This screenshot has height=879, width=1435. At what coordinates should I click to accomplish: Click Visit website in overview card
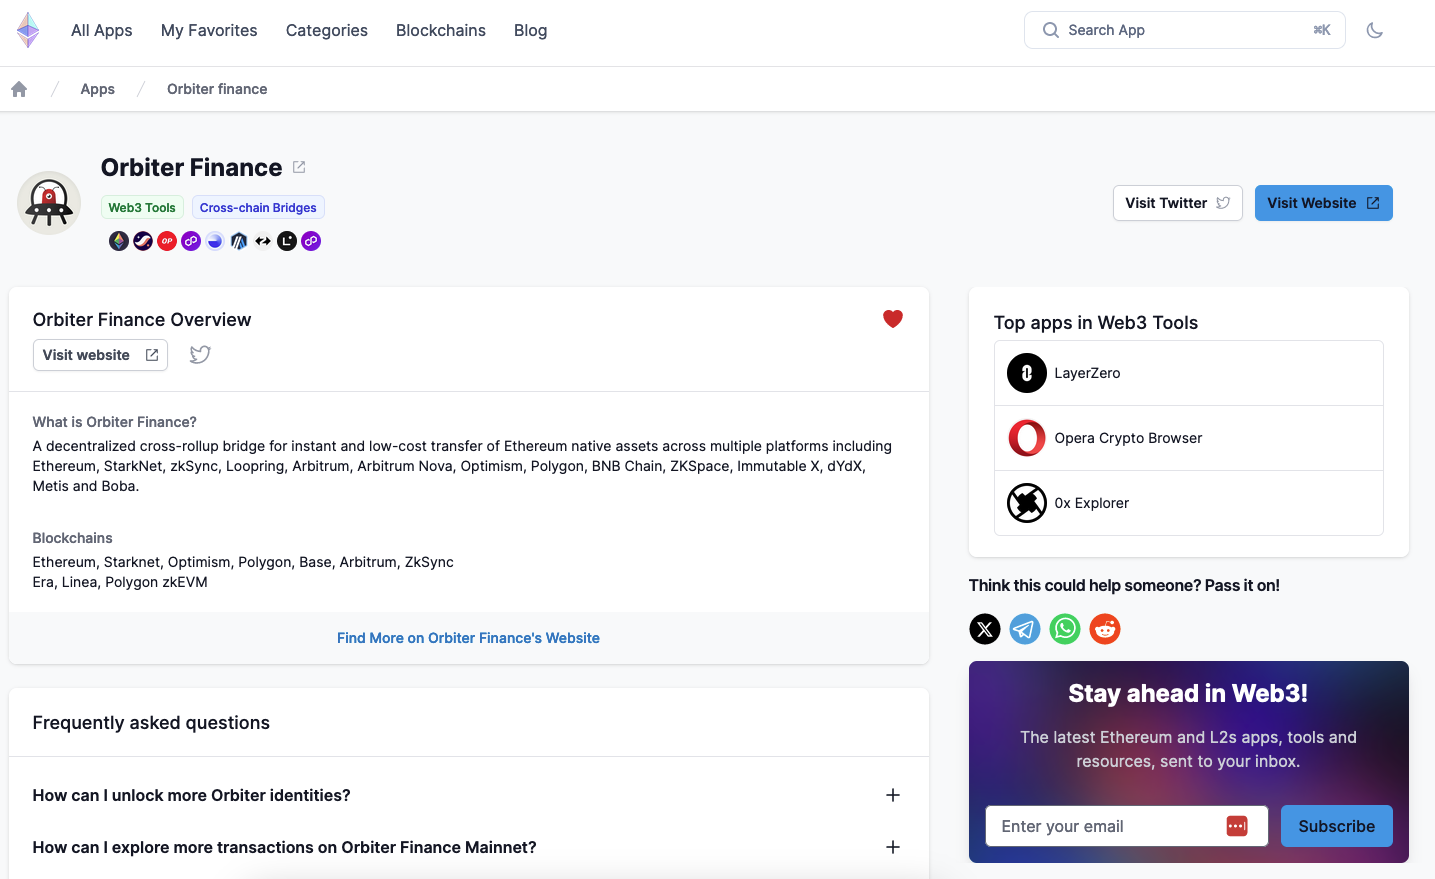(x=100, y=355)
